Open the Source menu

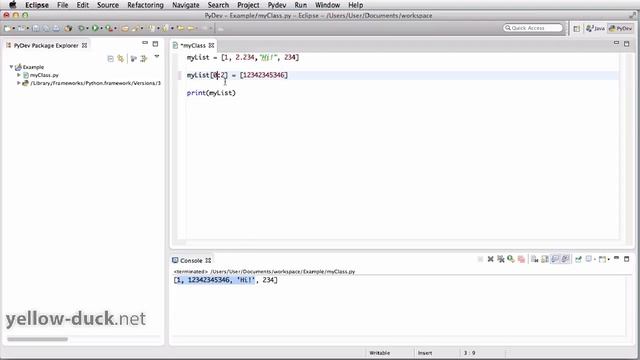[x=108, y=5]
